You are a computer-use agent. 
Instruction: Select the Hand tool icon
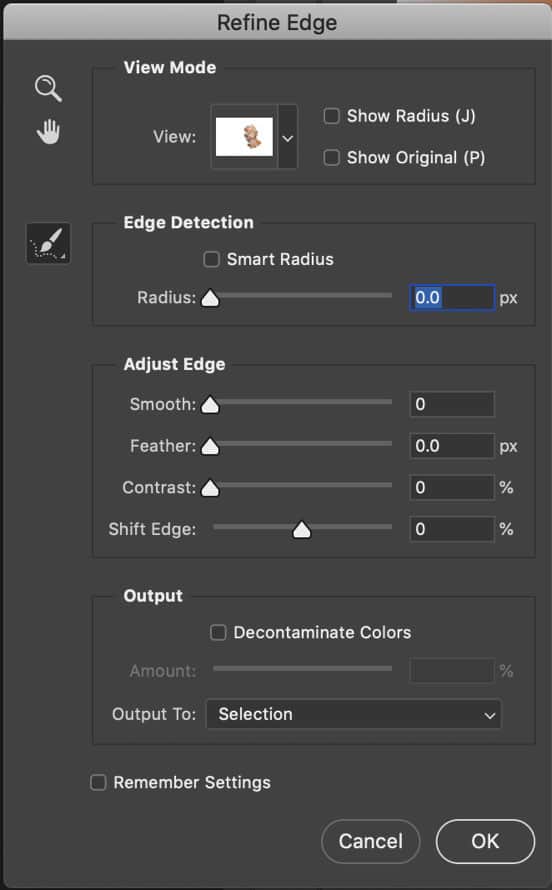click(48, 132)
